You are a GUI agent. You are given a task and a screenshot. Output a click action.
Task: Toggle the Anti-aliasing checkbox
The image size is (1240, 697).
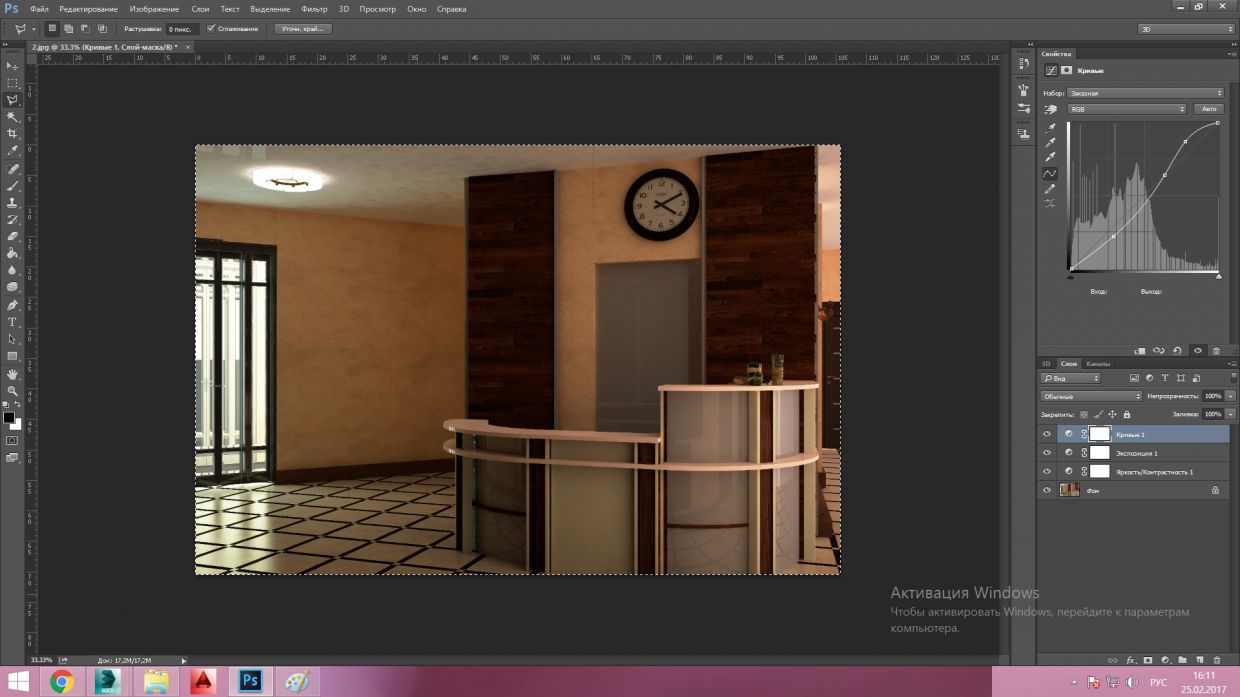(x=211, y=29)
